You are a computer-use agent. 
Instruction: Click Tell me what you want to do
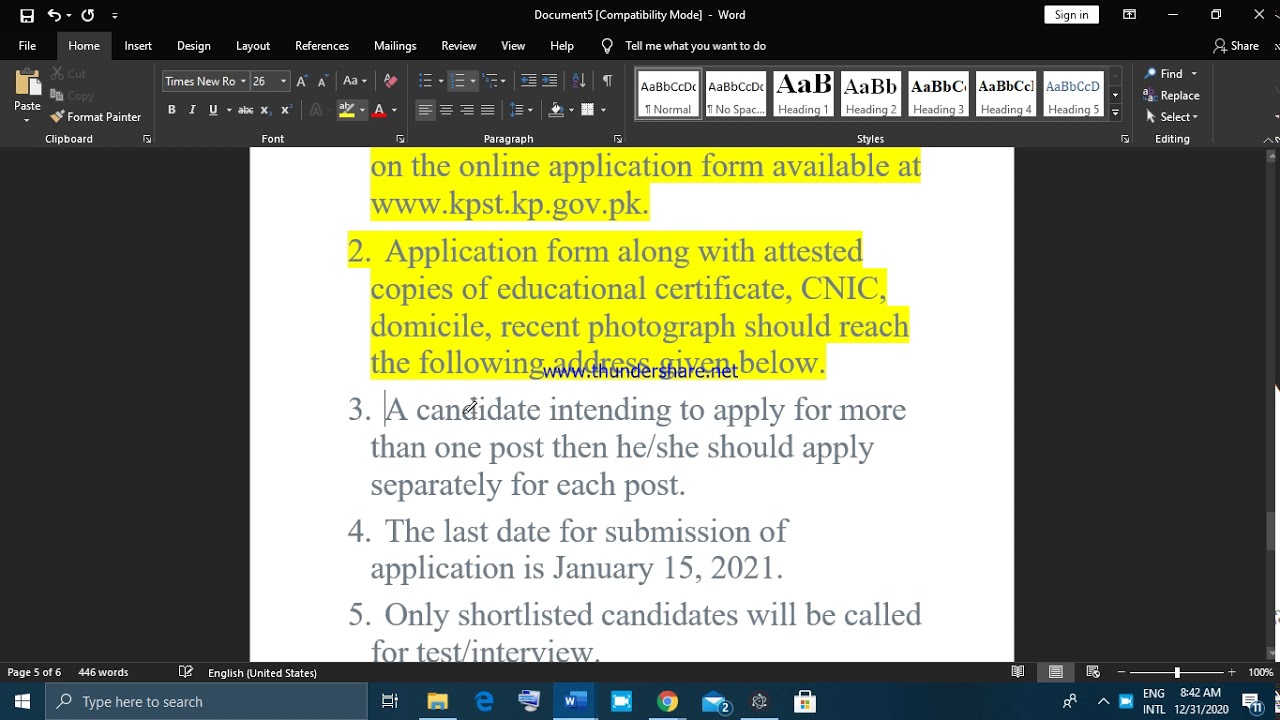click(684, 46)
